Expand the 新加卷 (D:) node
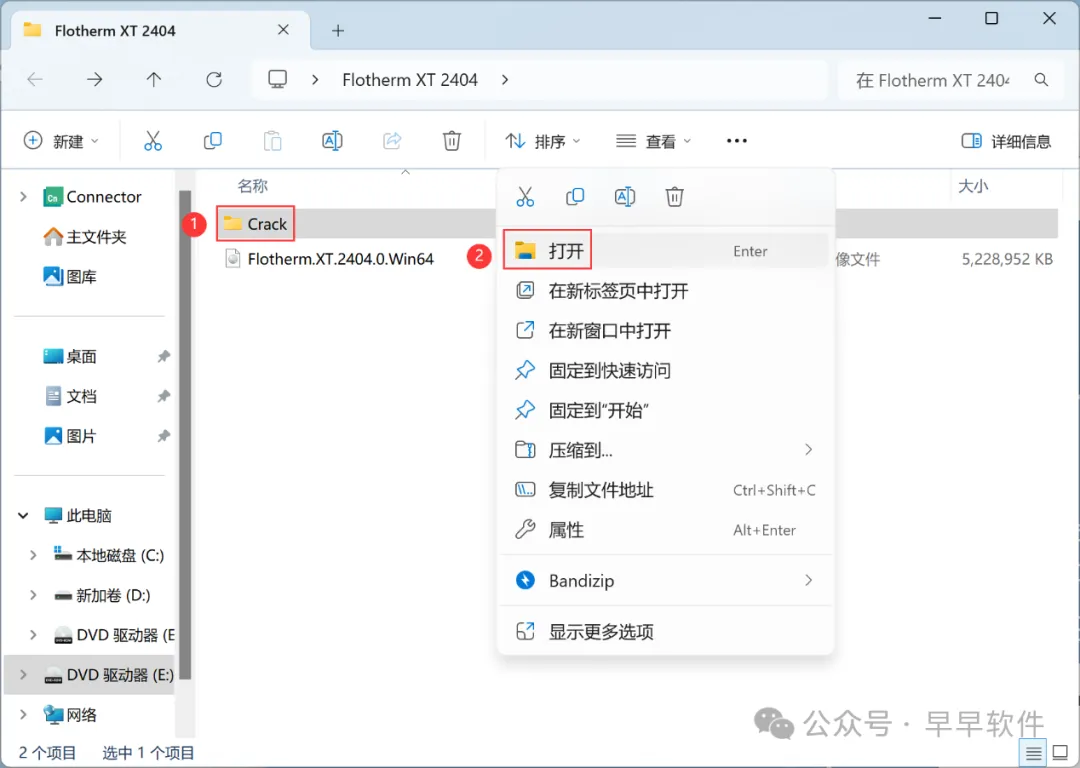The image size is (1080, 768). coord(32,595)
